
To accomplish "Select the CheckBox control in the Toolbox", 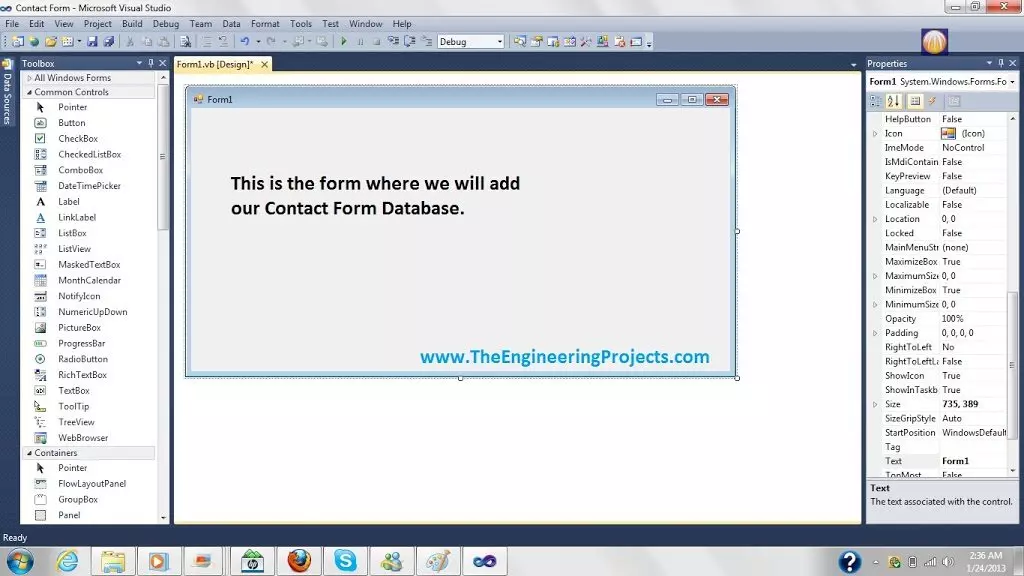I will (x=76, y=138).
